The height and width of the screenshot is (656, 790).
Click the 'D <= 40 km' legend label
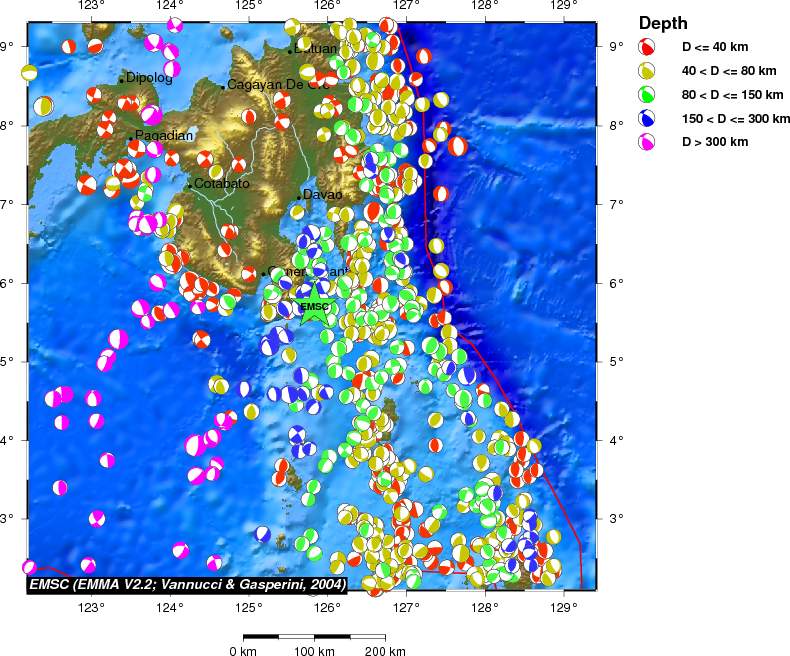click(x=714, y=47)
